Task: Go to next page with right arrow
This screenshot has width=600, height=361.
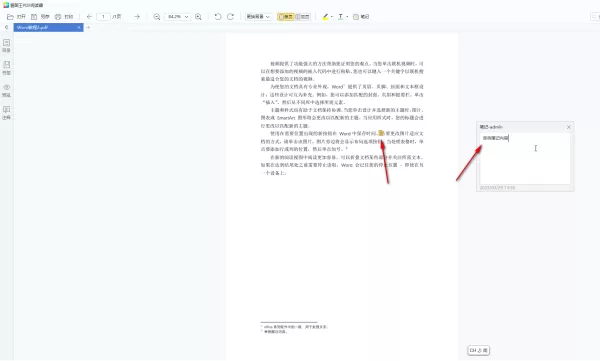Action: click(x=137, y=17)
